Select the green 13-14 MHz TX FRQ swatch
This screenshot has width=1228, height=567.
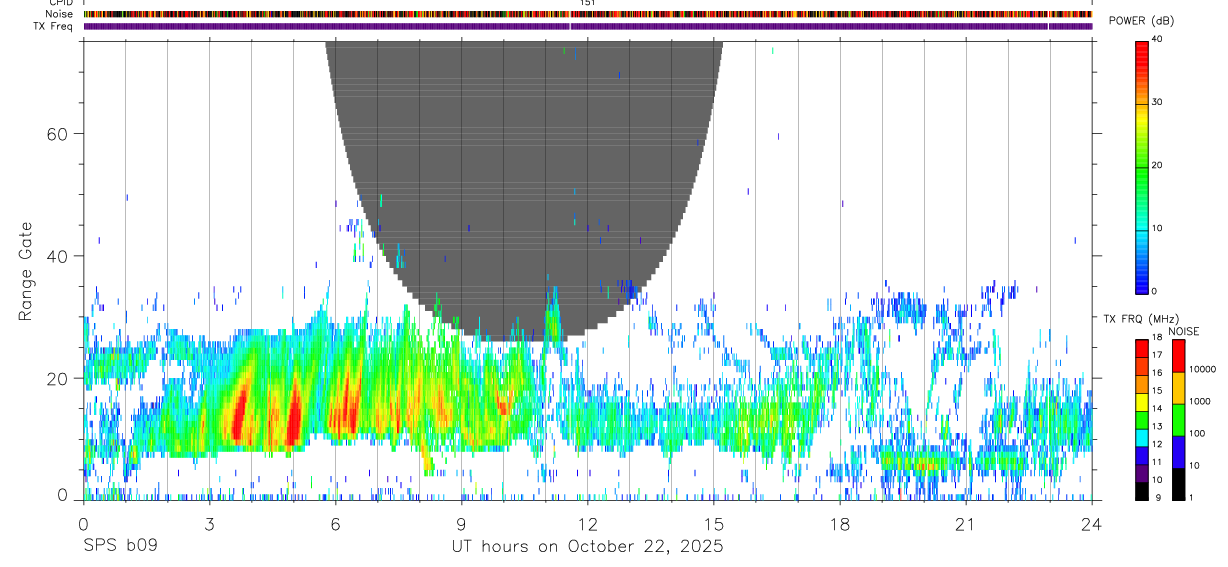pyautogui.click(x=1141, y=420)
